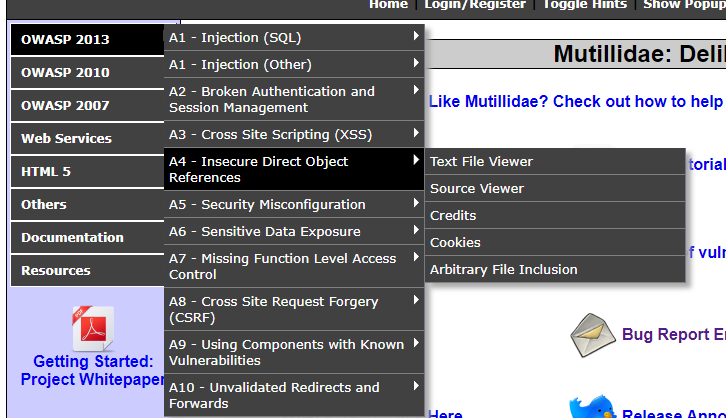Open Release Announcements link text

[674, 413]
